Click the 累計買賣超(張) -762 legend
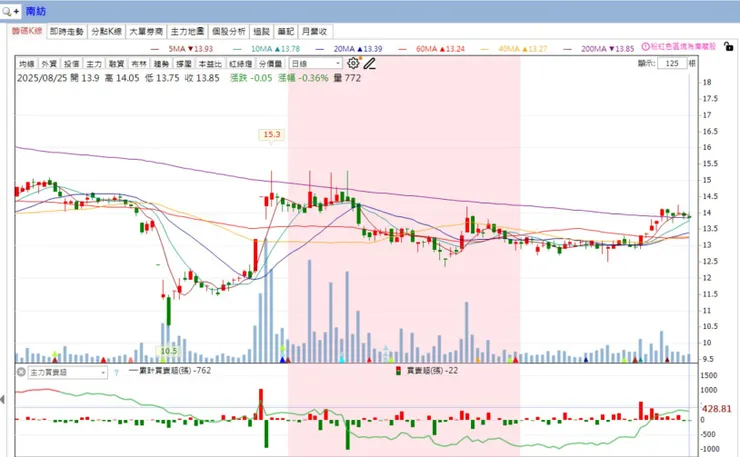The height and width of the screenshot is (457, 740). [170, 371]
